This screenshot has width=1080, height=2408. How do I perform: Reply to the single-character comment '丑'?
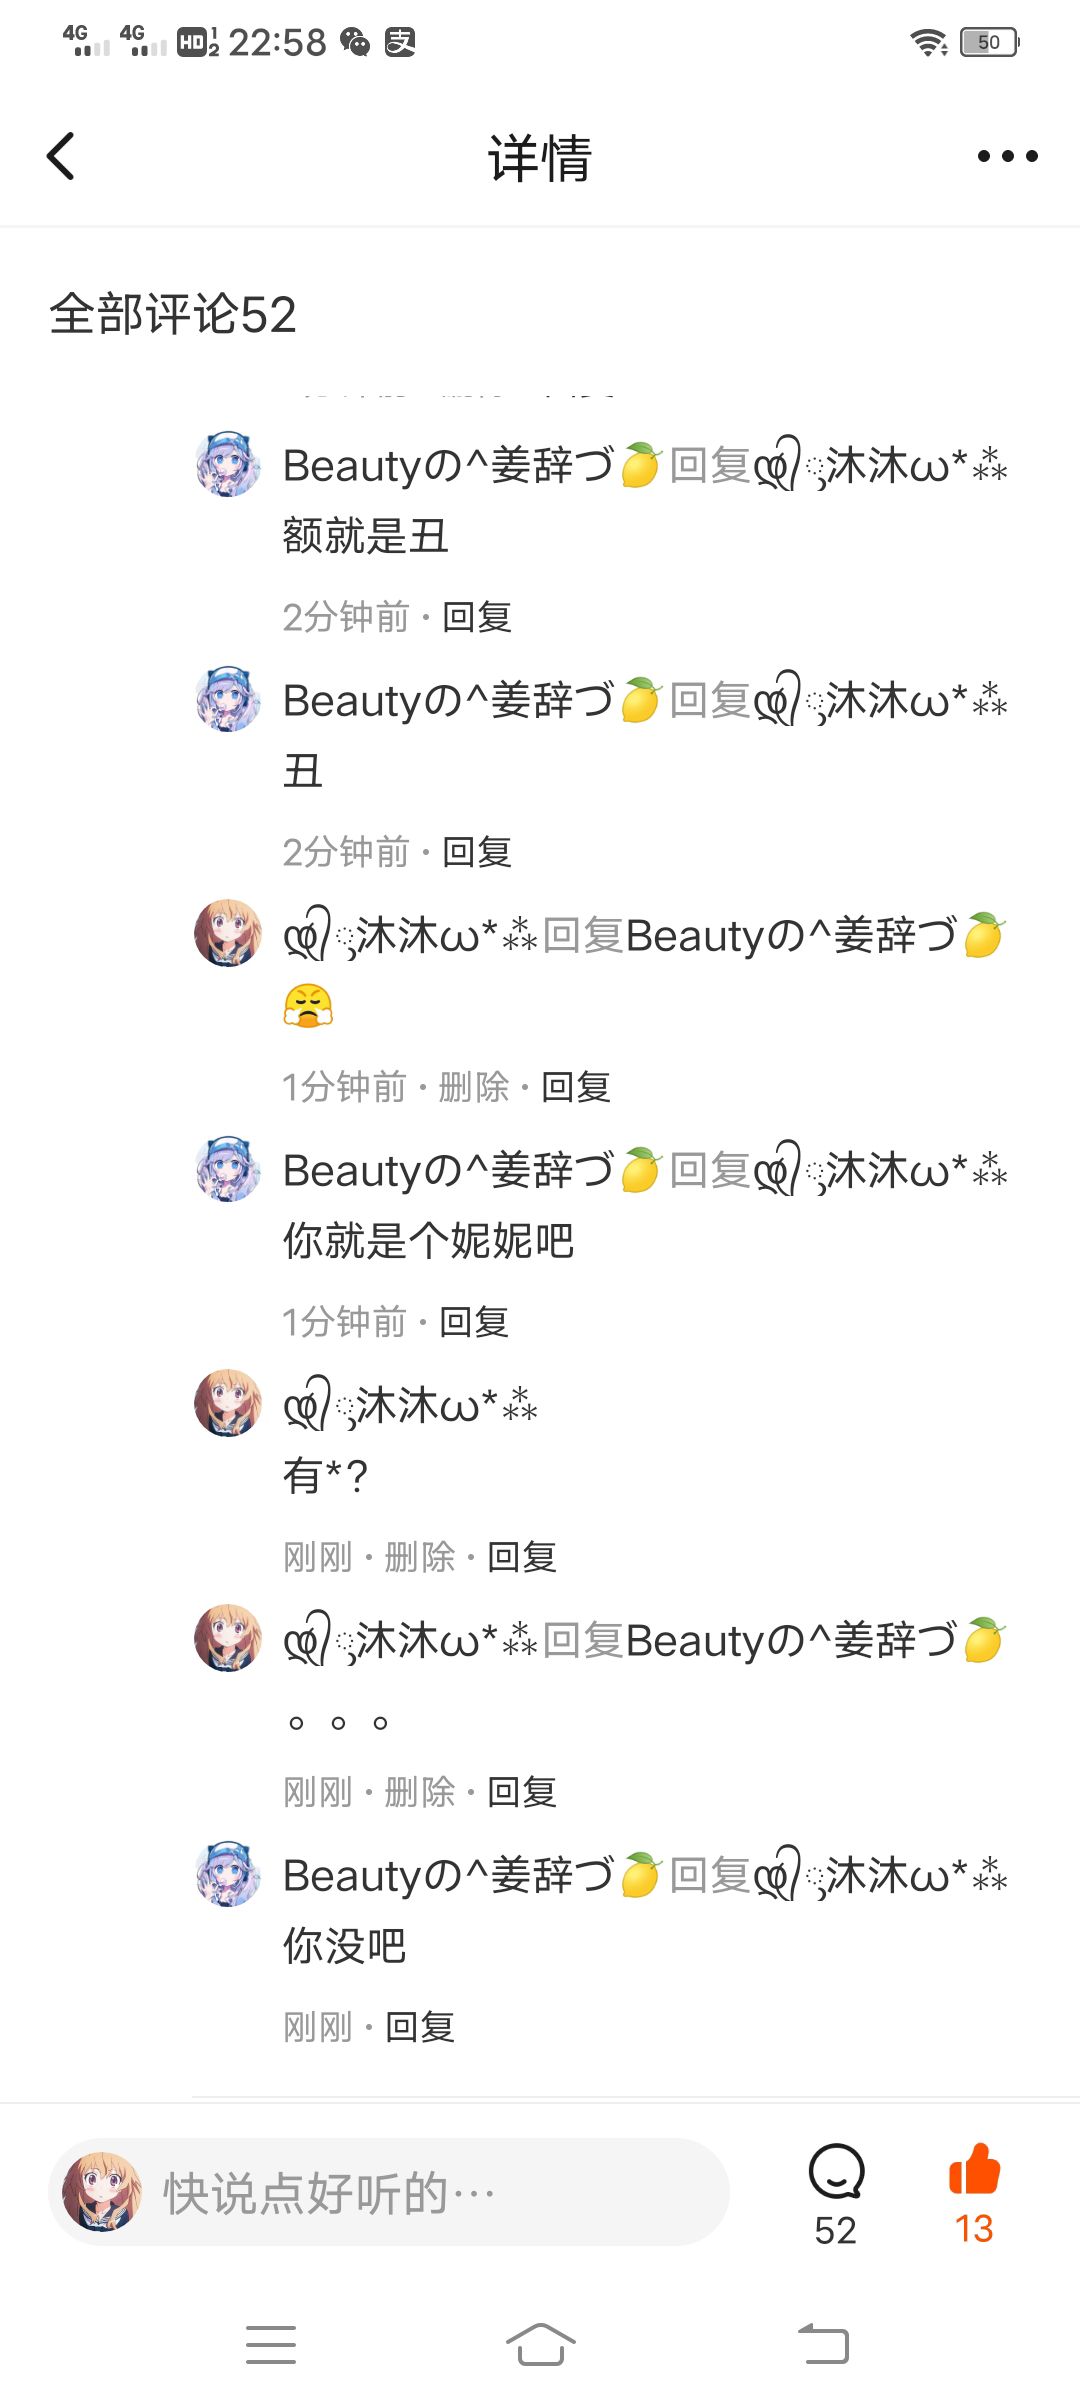477,852
